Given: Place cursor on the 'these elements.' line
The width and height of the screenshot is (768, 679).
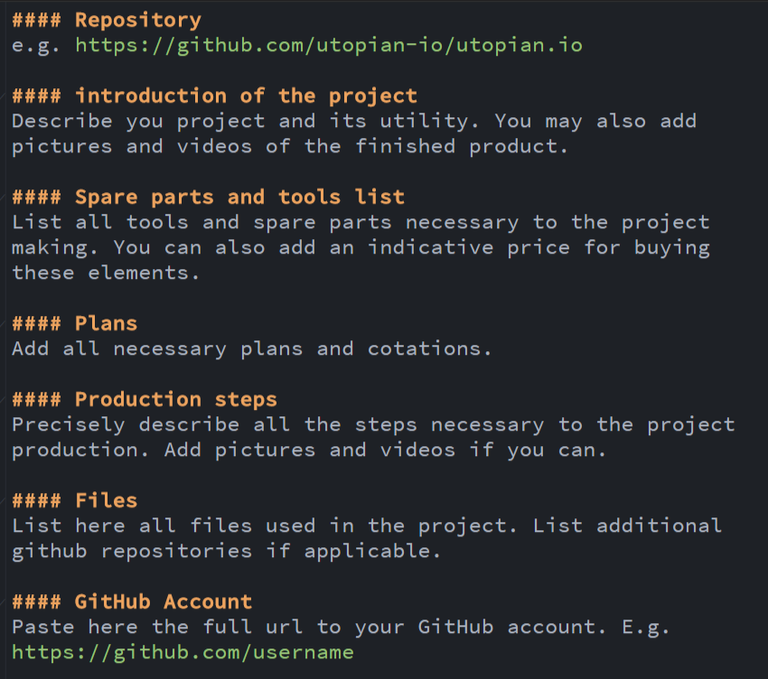Looking at the screenshot, I should point(105,272).
